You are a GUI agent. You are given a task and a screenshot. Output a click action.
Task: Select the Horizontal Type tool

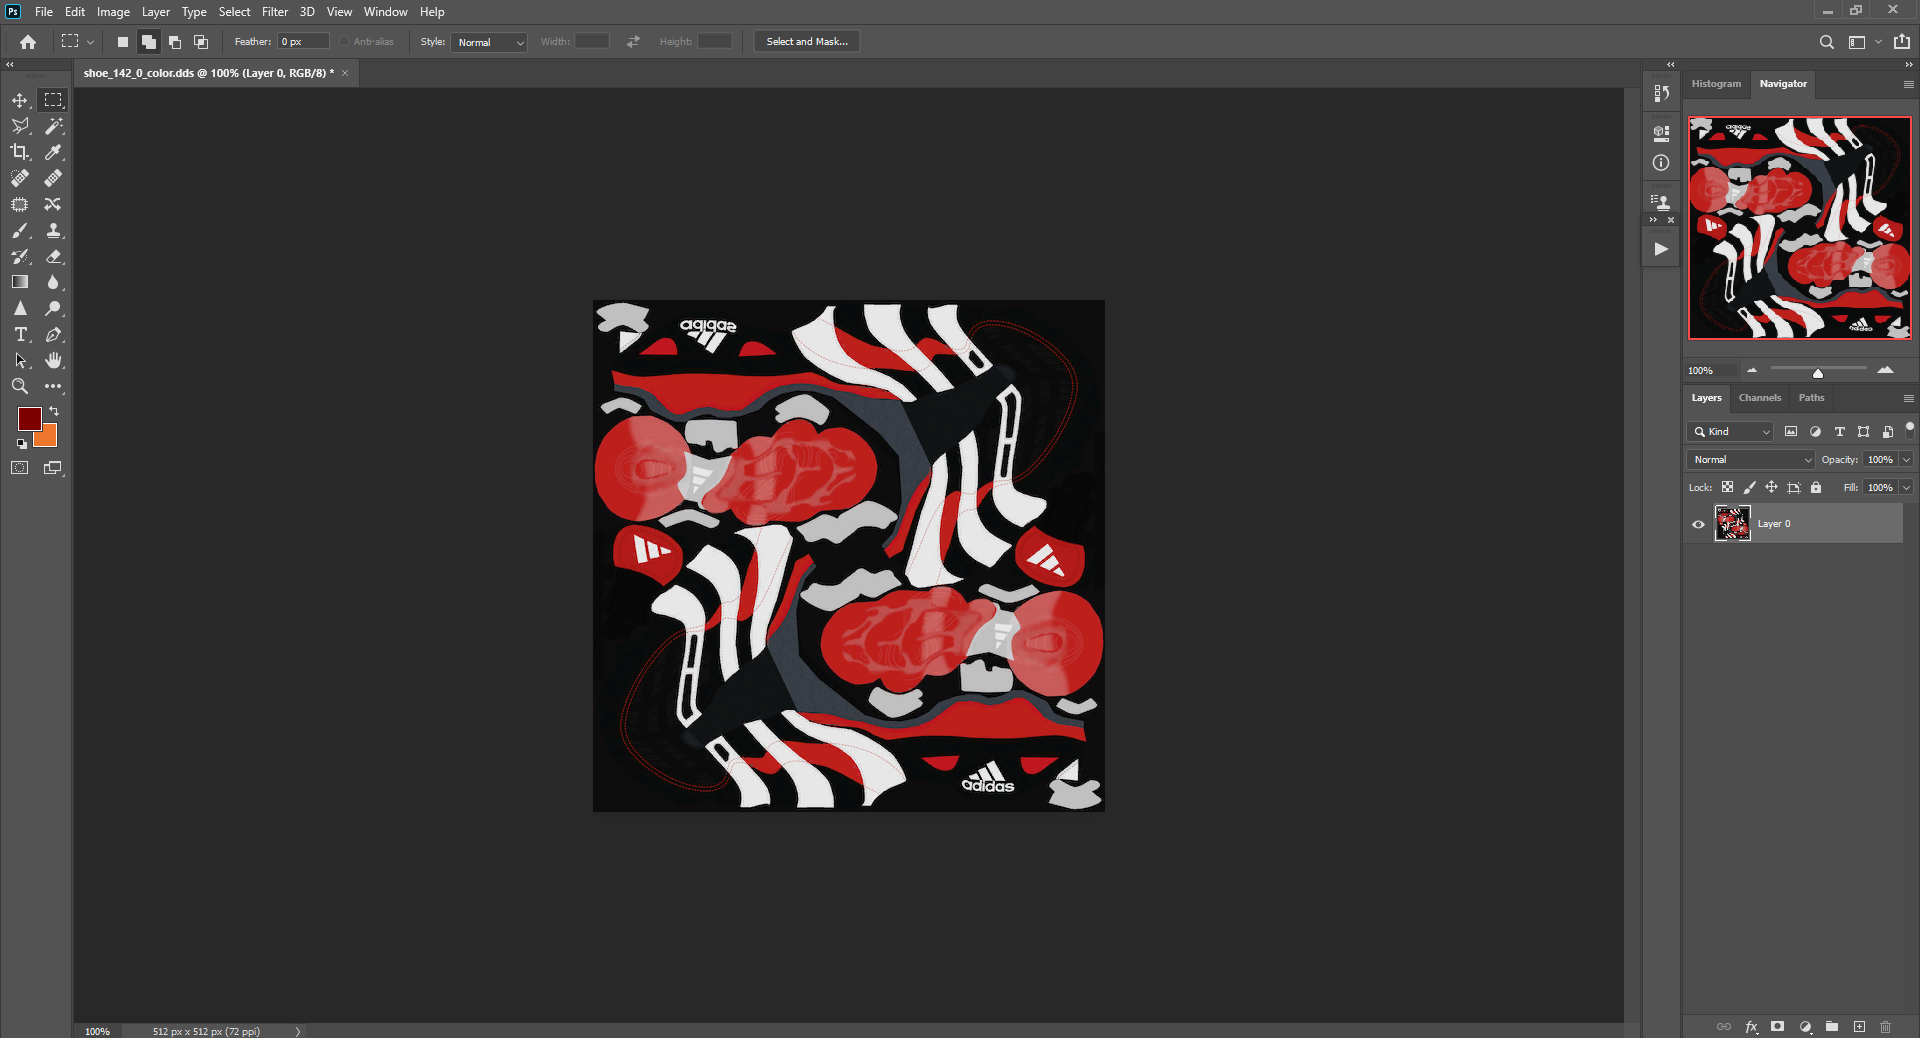pyautogui.click(x=20, y=334)
